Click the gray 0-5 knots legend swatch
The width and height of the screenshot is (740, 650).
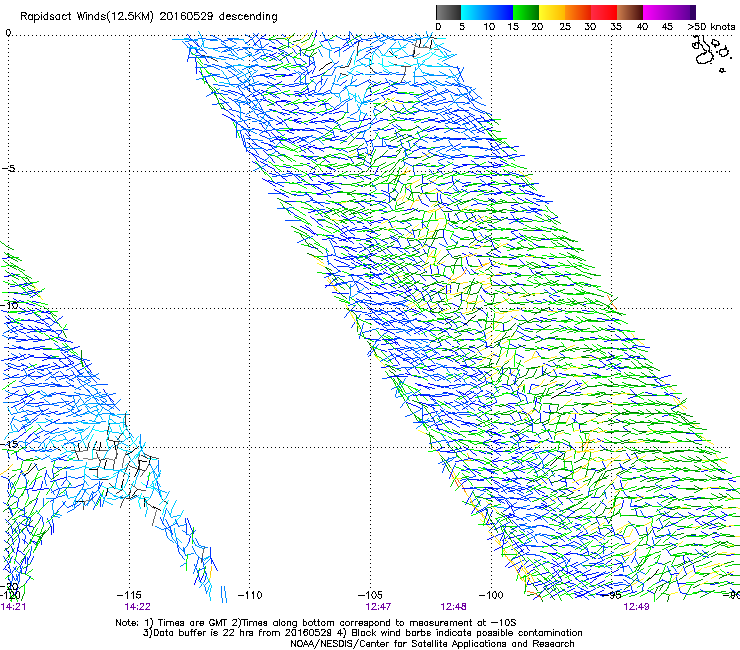pos(448,12)
